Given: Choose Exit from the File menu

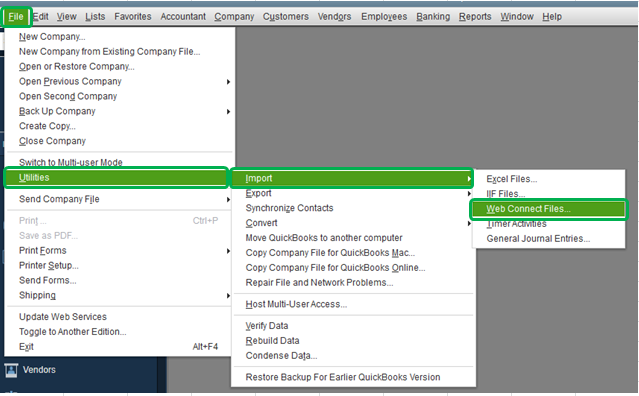Looking at the screenshot, I should (119, 347).
